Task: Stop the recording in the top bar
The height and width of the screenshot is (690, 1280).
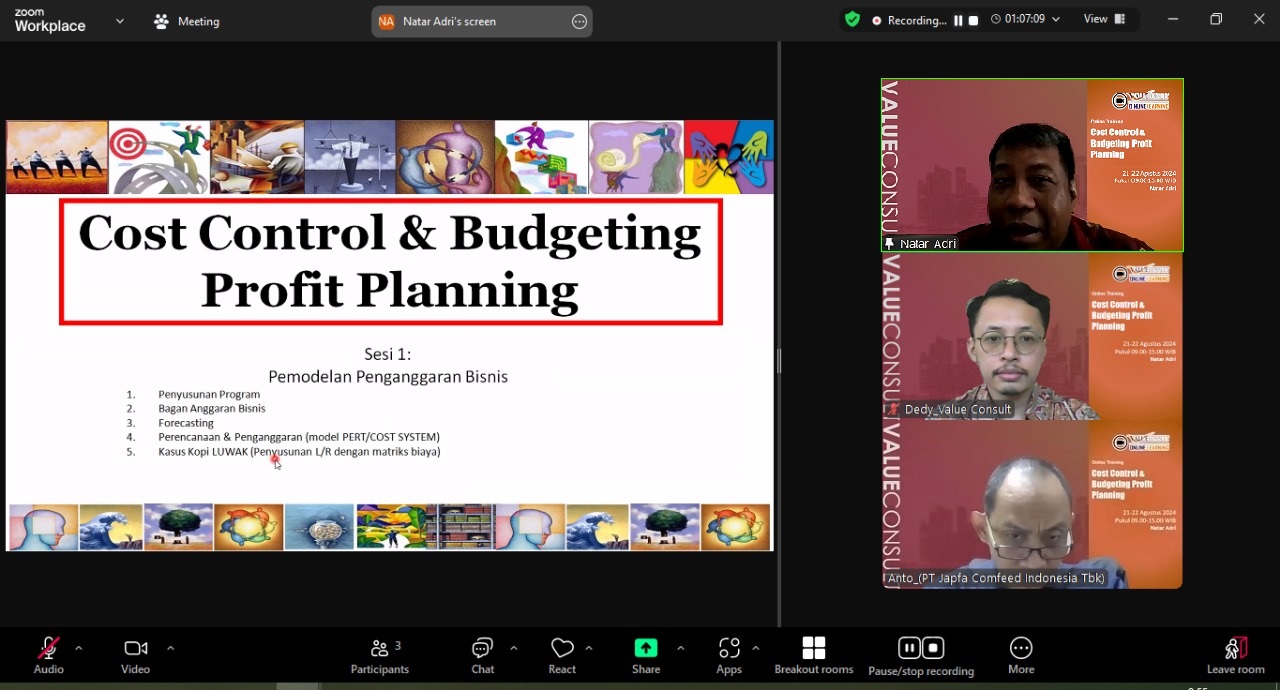Action: click(x=973, y=20)
